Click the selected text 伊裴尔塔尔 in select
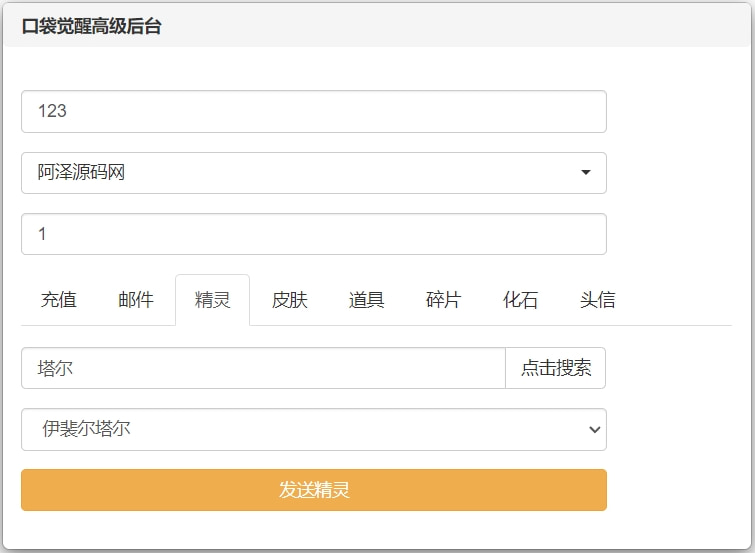Screen dimensions: 755x553 point(87,430)
